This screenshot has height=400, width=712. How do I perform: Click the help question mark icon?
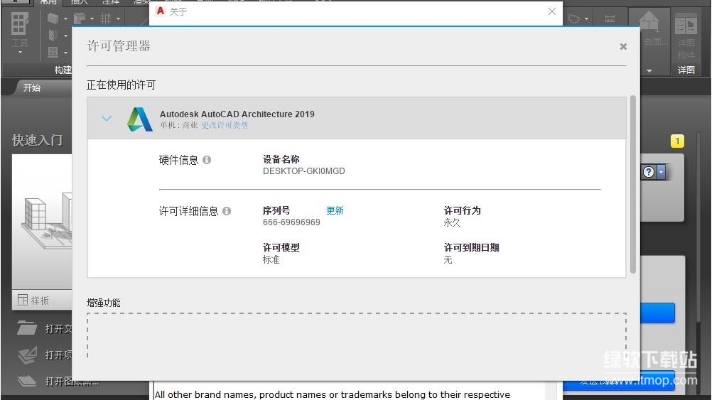[648, 172]
